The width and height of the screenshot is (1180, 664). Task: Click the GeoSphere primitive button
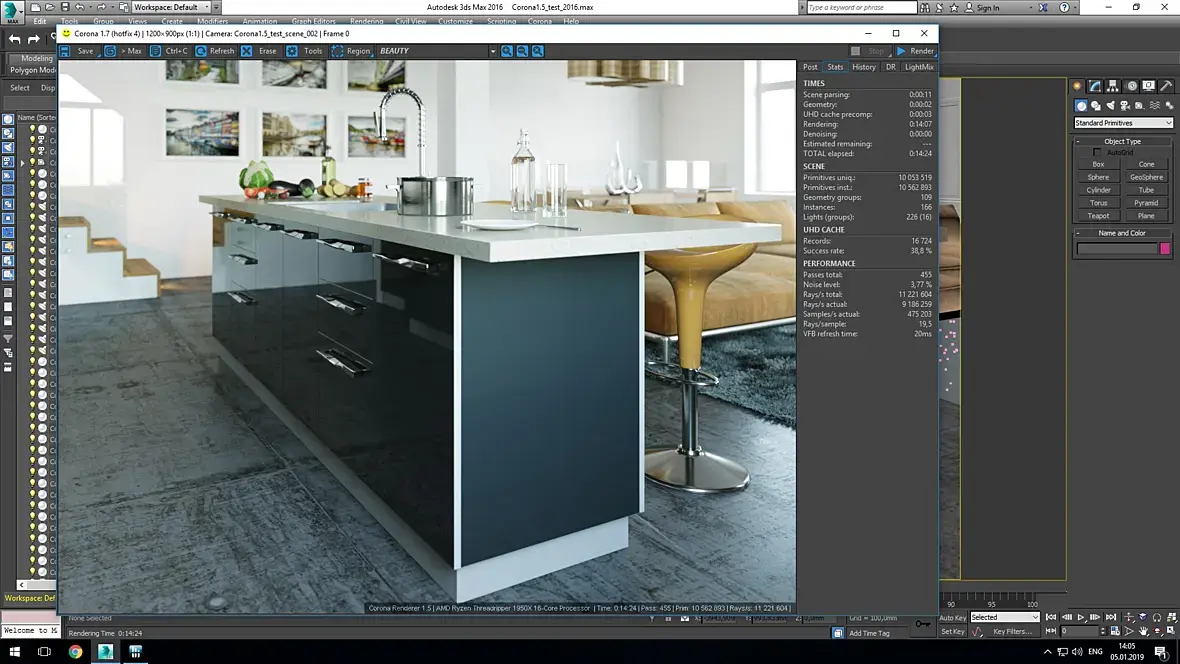[1146, 177]
